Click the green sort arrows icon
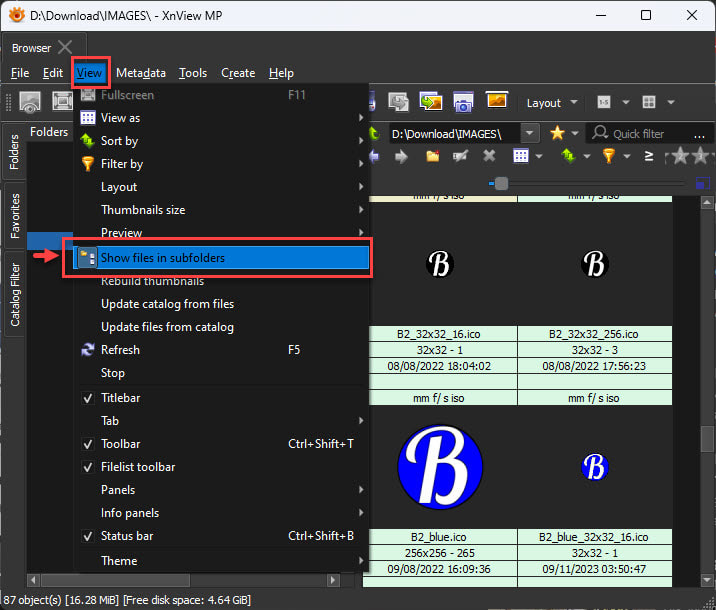Image resolution: width=716 pixels, height=610 pixels. coord(569,156)
